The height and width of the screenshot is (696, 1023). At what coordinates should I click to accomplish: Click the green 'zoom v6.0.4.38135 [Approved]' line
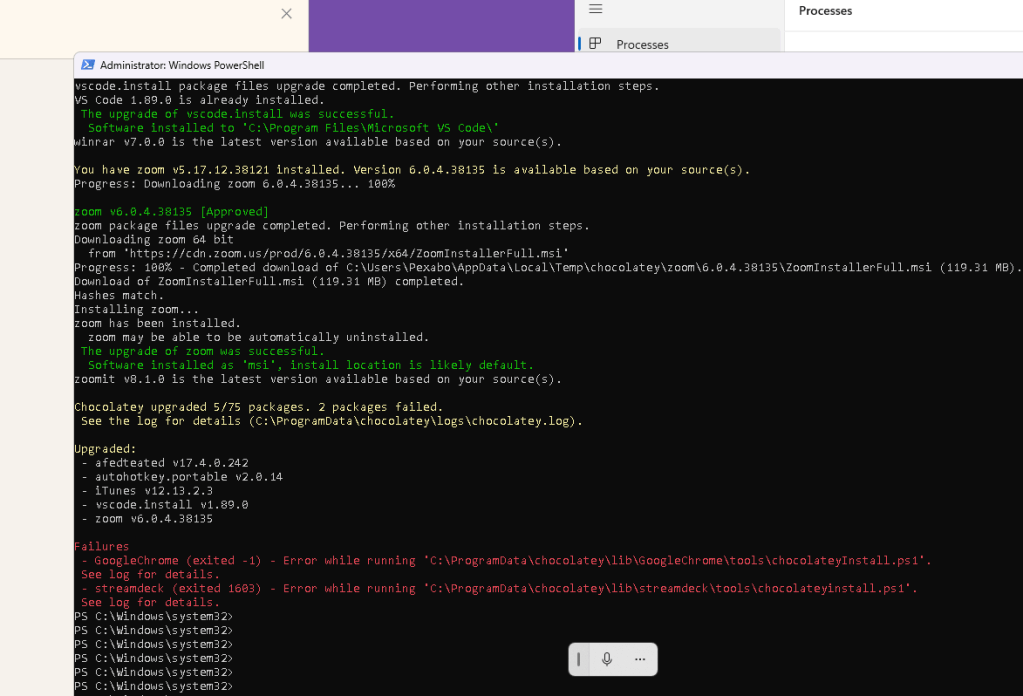click(x=172, y=211)
